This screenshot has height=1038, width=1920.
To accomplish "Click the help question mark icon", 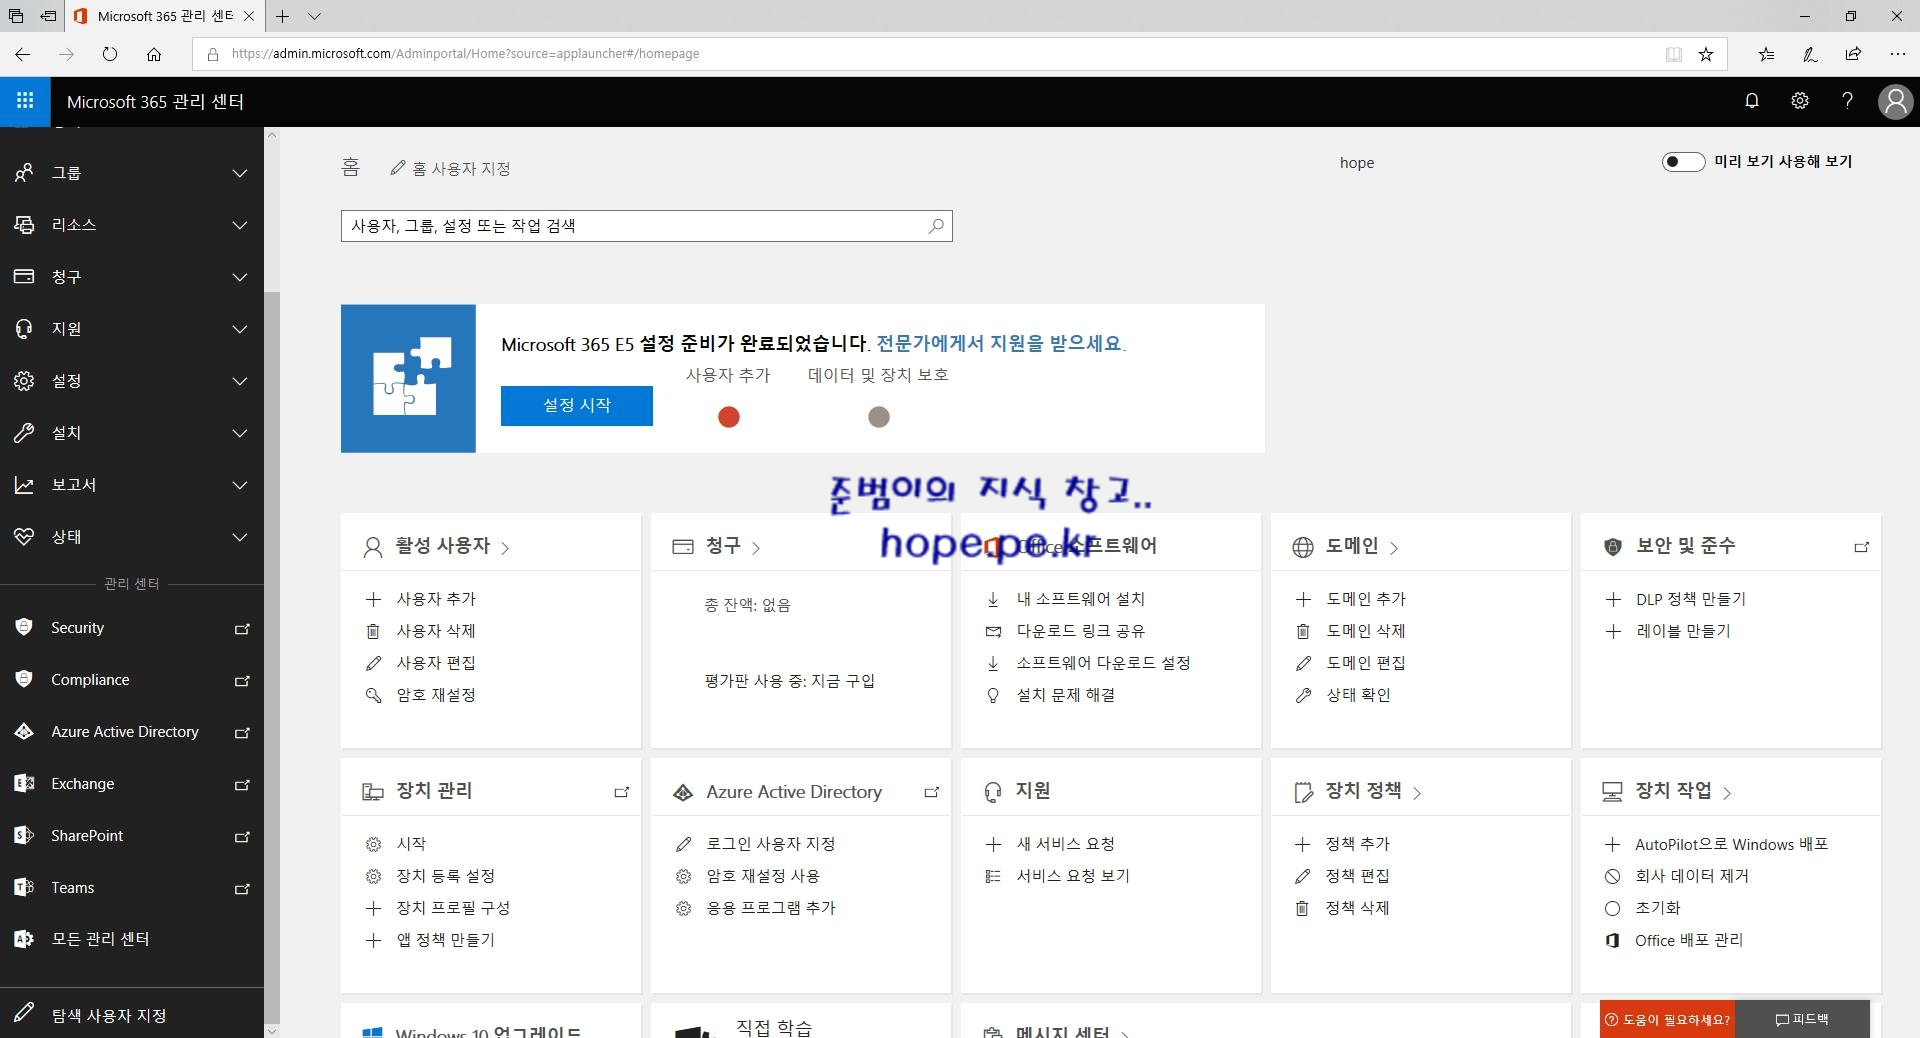I will pyautogui.click(x=1847, y=101).
